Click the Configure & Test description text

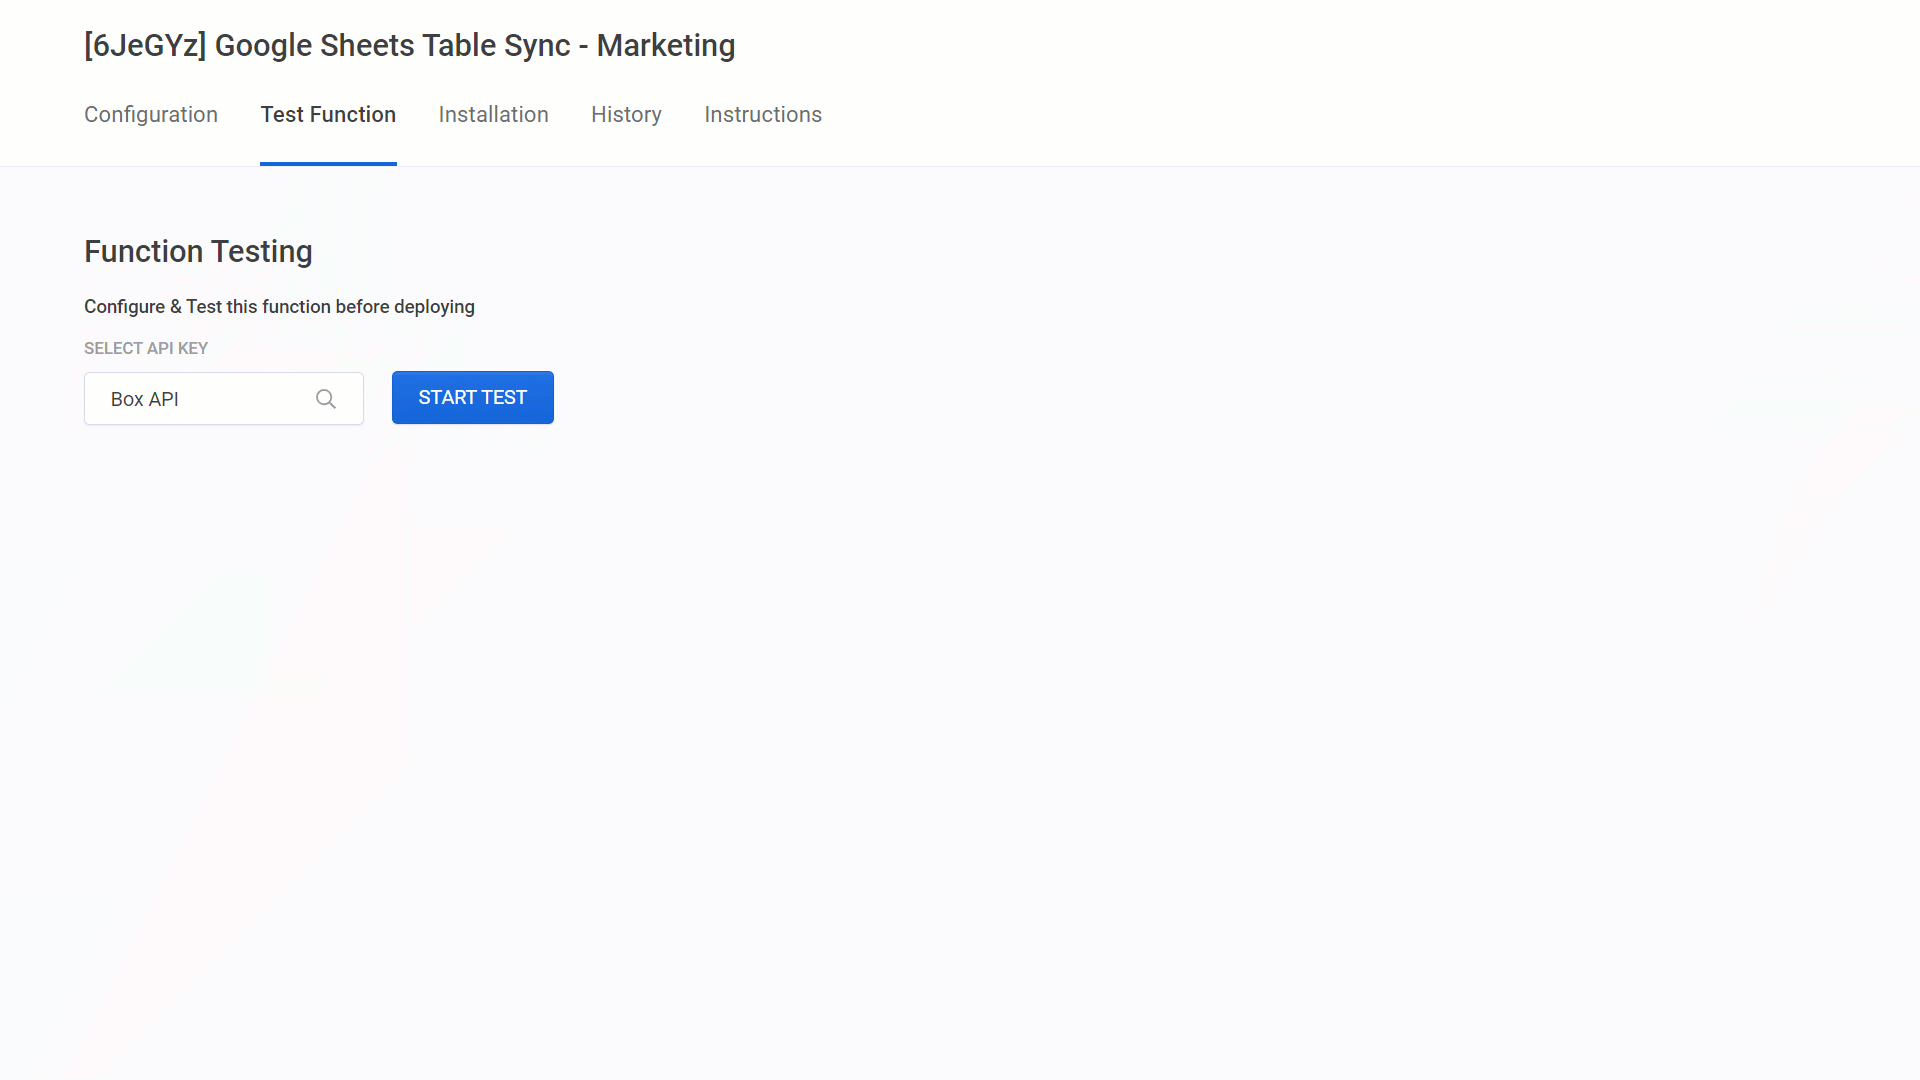click(279, 306)
